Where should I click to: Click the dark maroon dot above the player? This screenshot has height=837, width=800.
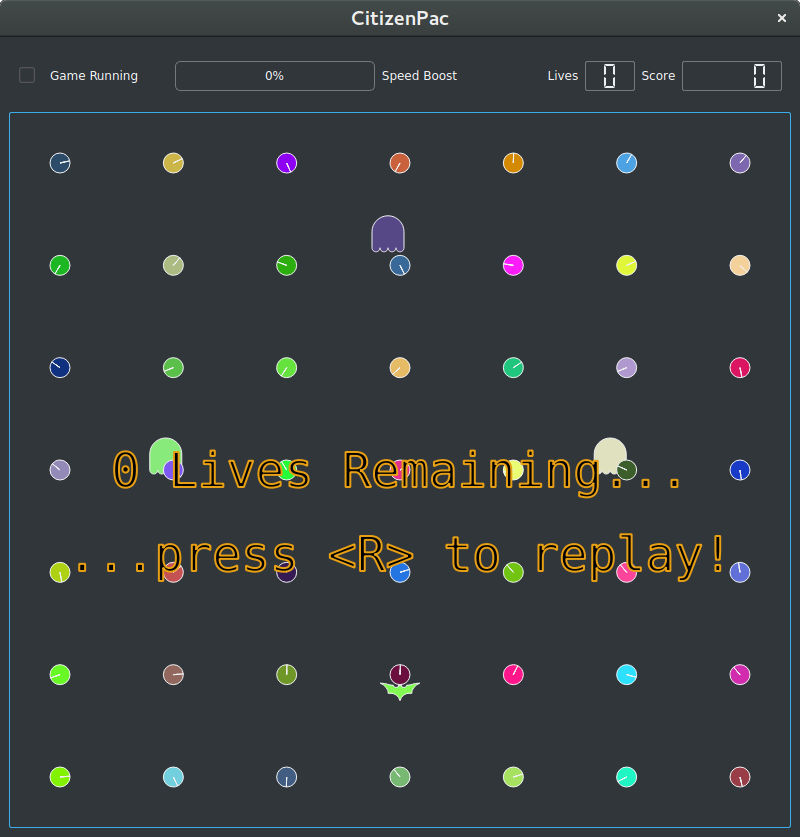400,674
